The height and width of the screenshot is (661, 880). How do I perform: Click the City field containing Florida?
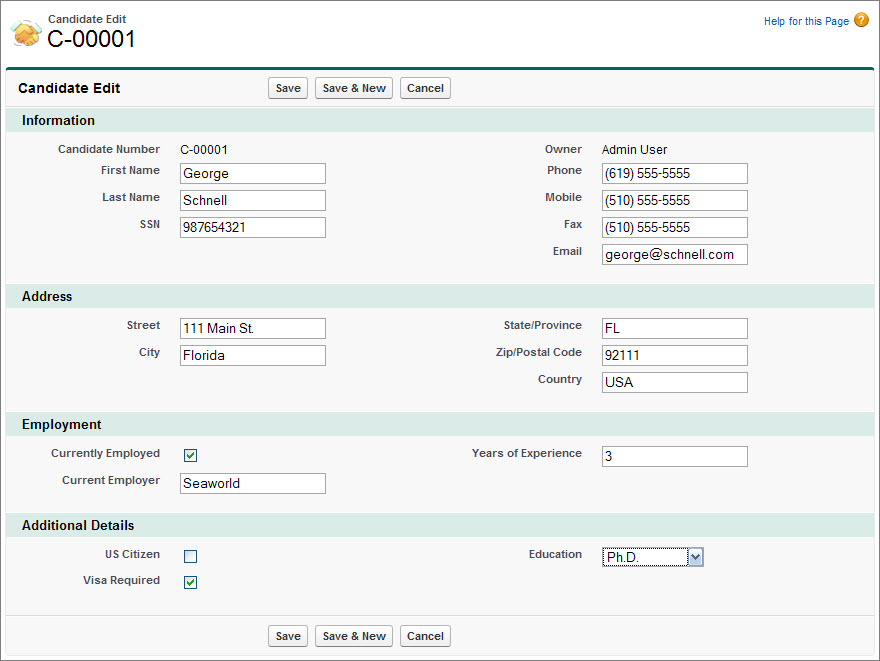(x=253, y=355)
